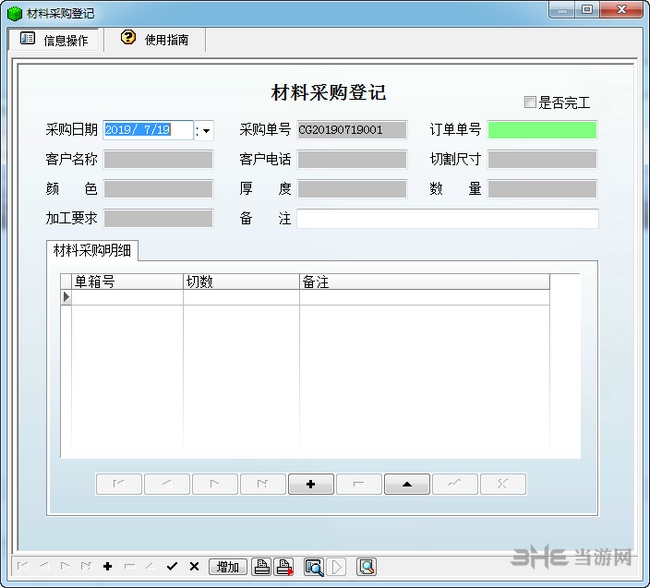This screenshot has height=588, width=650.
Task: Cancel changes with bottom toolbar X icon
Action: tap(194, 566)
